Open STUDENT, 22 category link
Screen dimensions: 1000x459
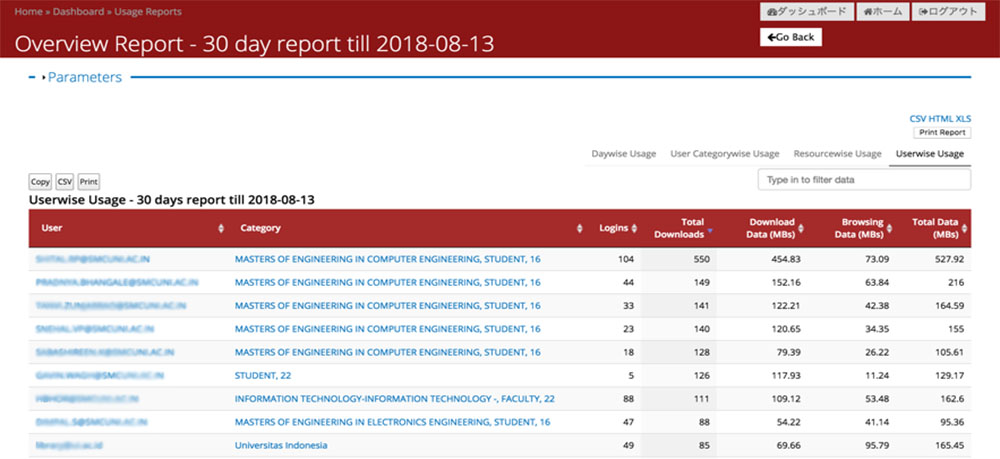263,375
